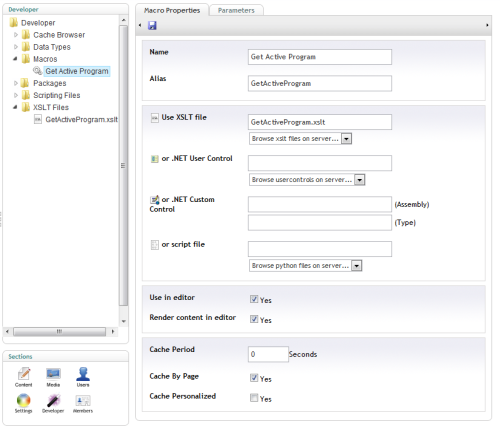
Task: Open the Members section
Action: [83, 403]
